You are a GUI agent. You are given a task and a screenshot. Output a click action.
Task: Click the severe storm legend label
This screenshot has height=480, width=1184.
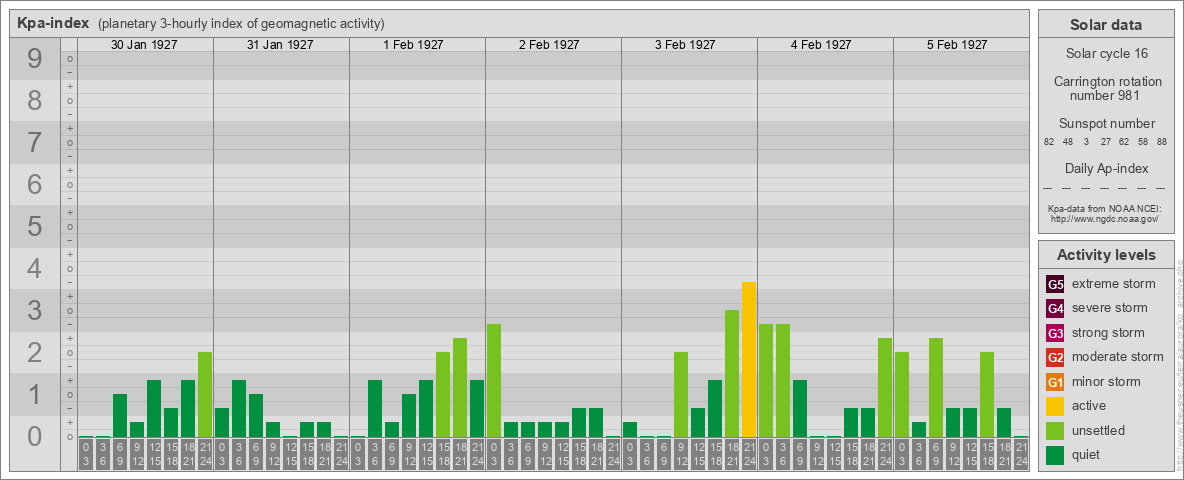[1110, 309]
